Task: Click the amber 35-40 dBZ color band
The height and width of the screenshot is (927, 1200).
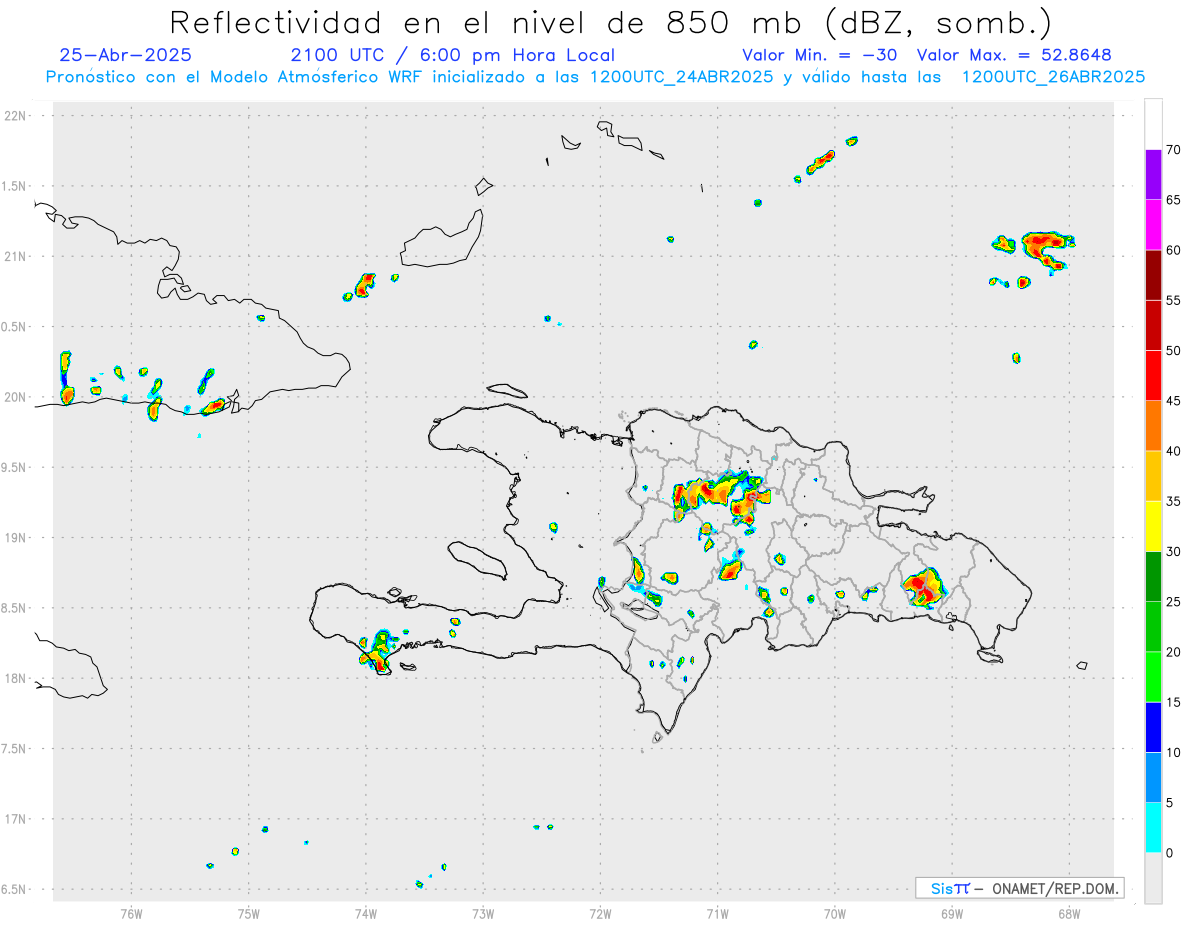Action: [x=1153, y=476]
